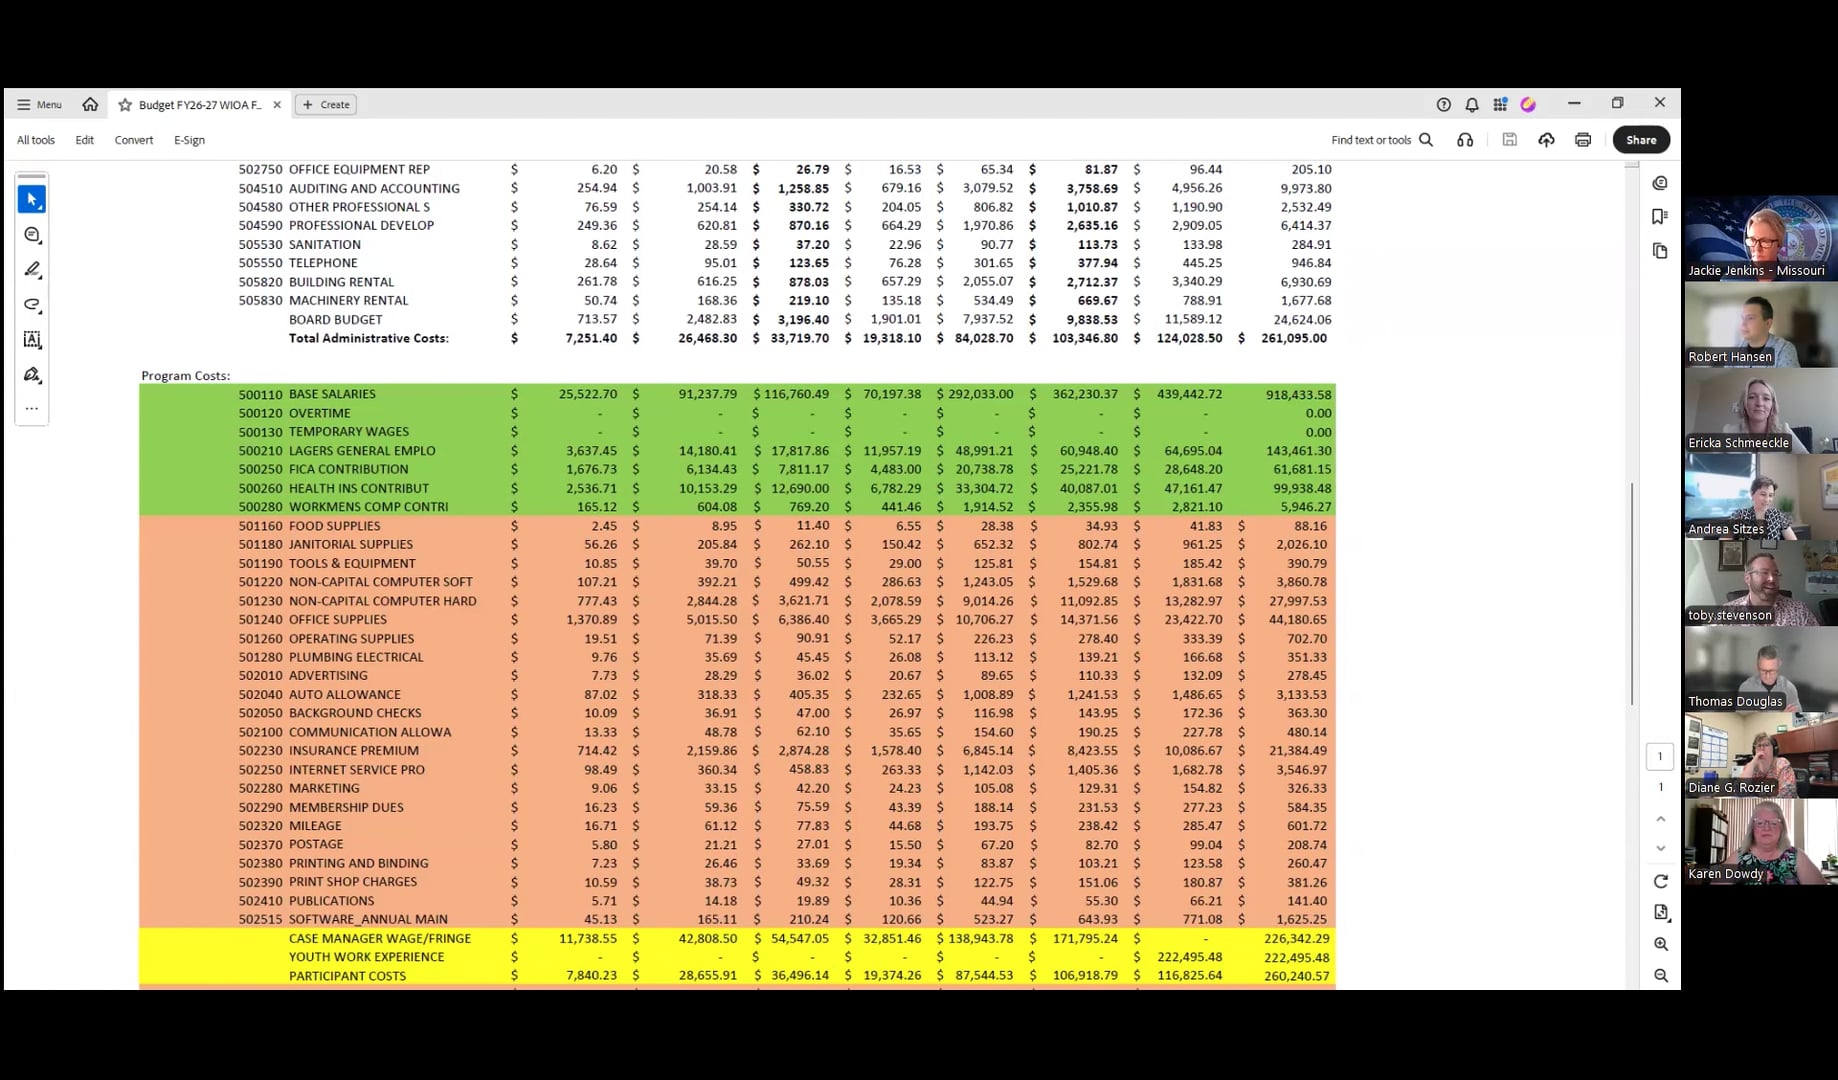Open the bookmarks panel icon
This screenshot has height=1080, width=1838.
(x=1660, y=217)
